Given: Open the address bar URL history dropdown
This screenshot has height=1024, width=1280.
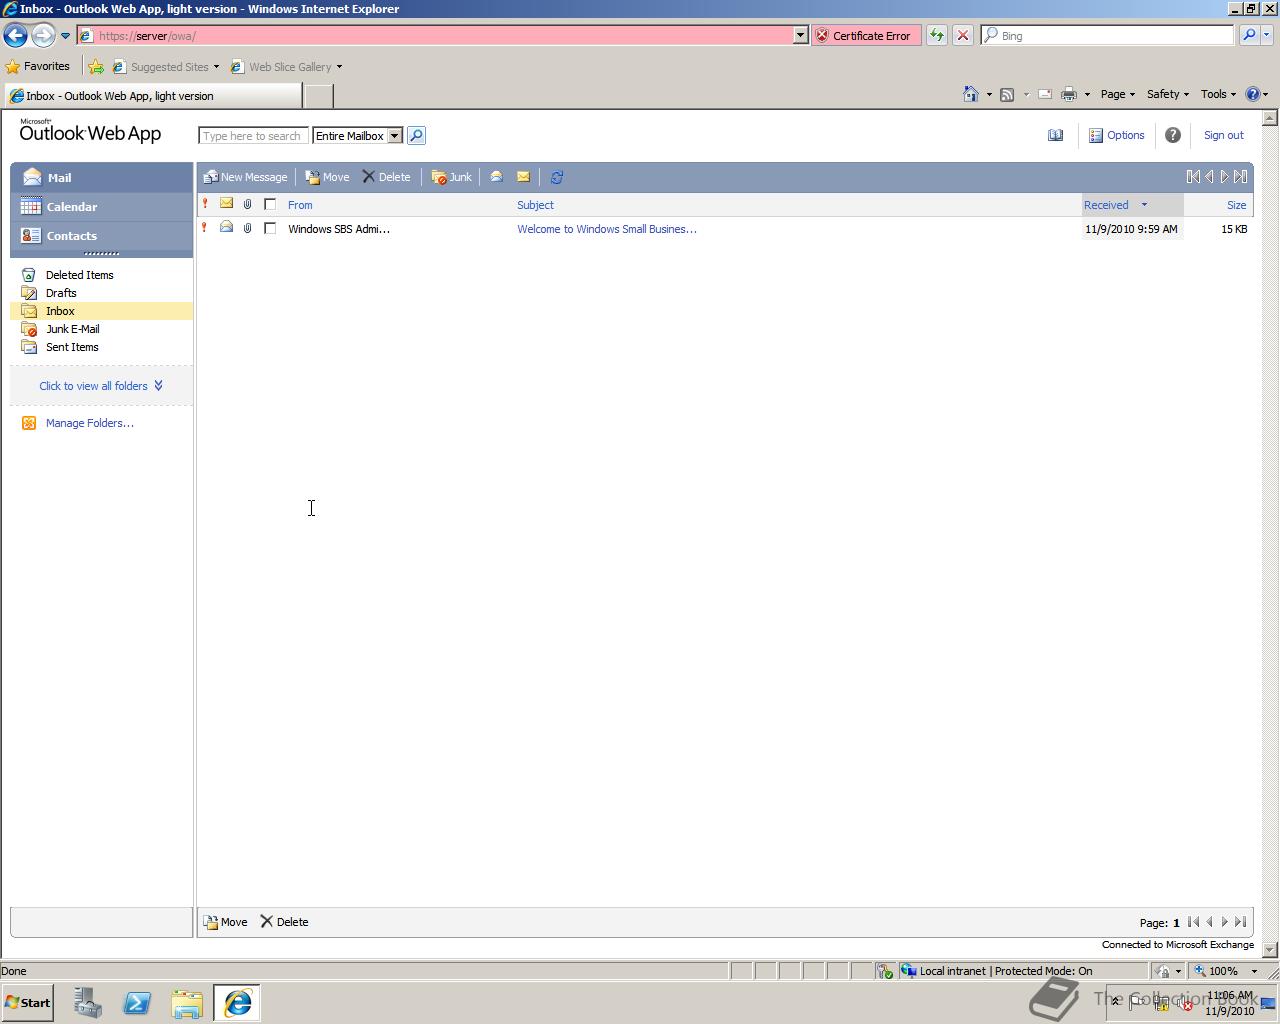Looking at the screenshot, I should 800,35.
